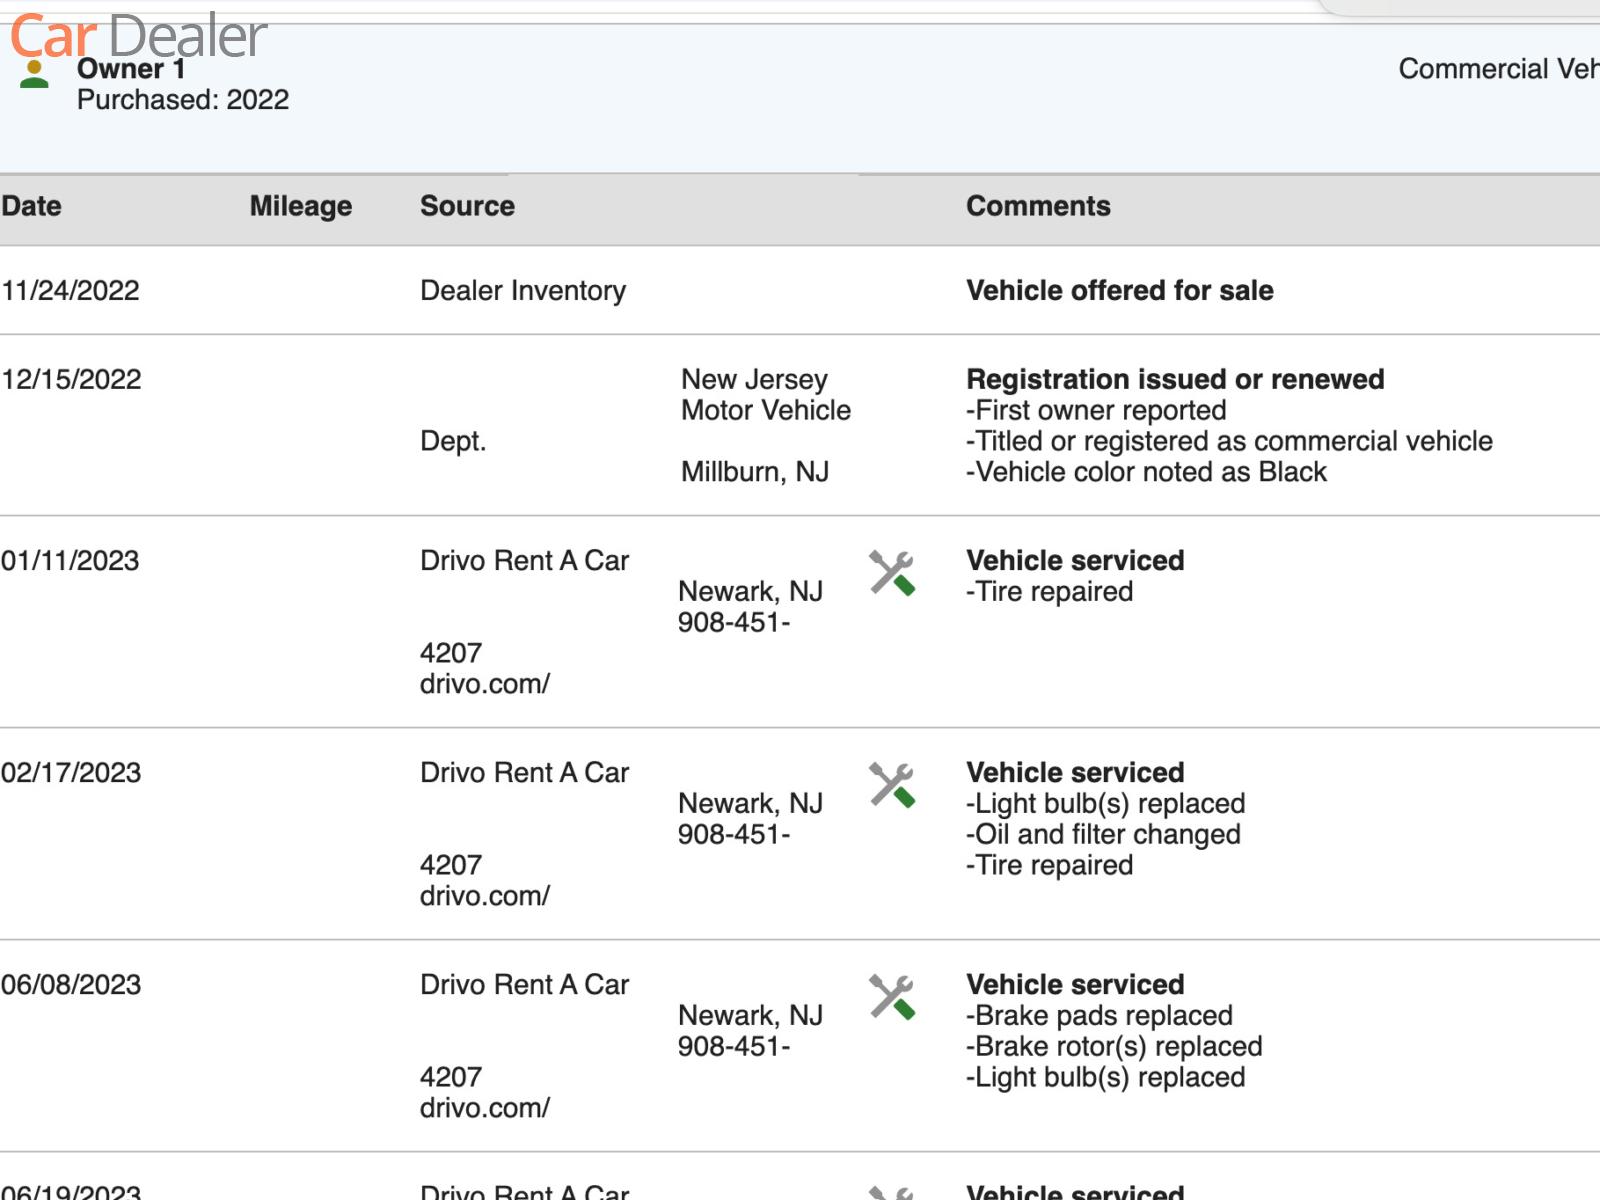This screenshot has width=1600, height=1200.
Task: Click the service wrench icon for 02/17/2023
Action: 891,785
